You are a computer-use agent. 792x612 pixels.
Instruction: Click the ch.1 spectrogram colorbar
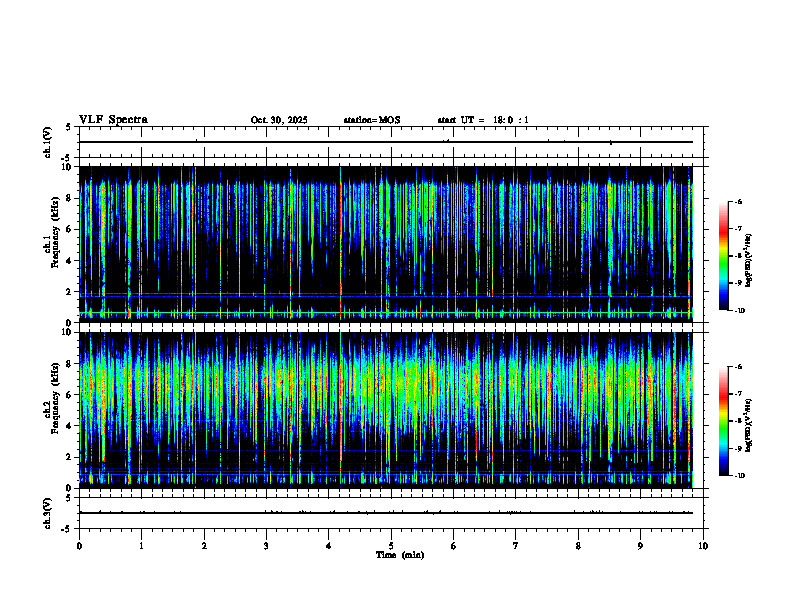pos(723,256)
